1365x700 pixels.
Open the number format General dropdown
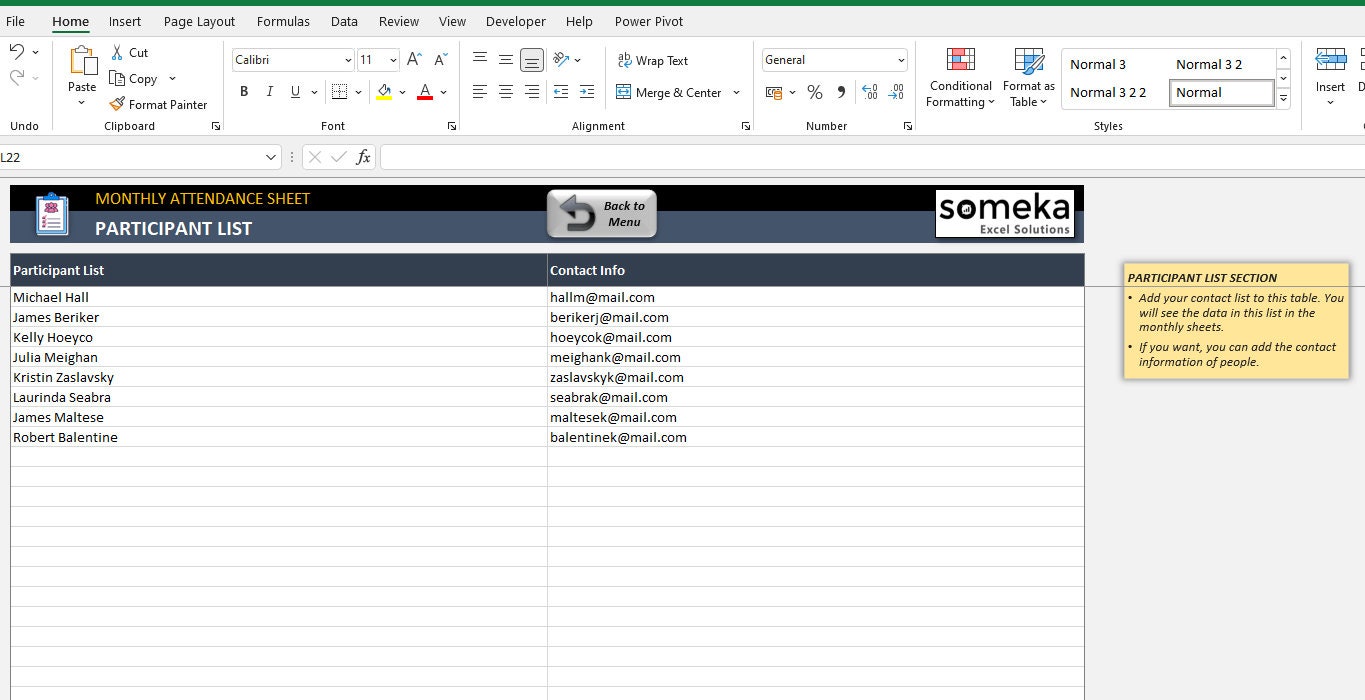pyautogui.click(x=901, y=60)
